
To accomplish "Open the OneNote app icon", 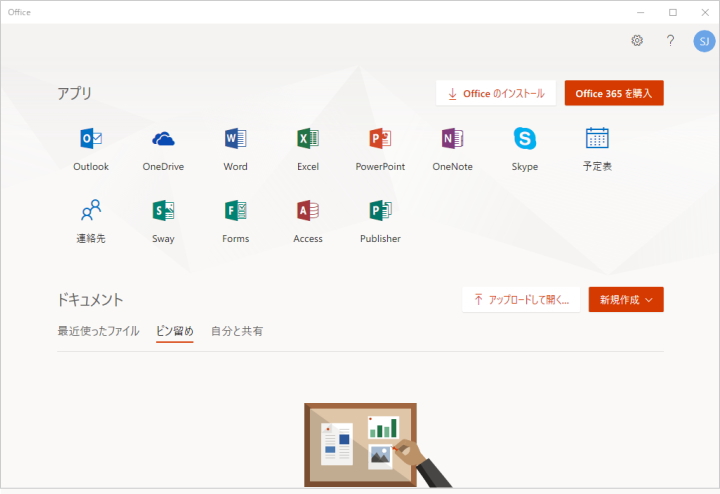I will click(x=452, y=138).
